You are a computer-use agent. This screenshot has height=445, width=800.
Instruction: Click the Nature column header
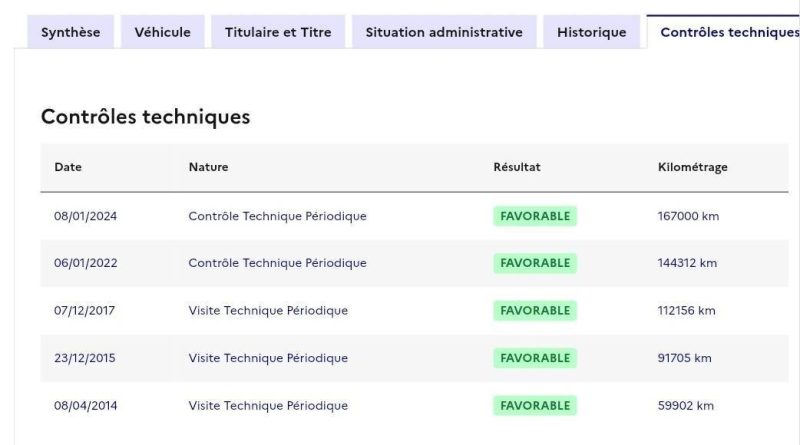click(208, 167)
